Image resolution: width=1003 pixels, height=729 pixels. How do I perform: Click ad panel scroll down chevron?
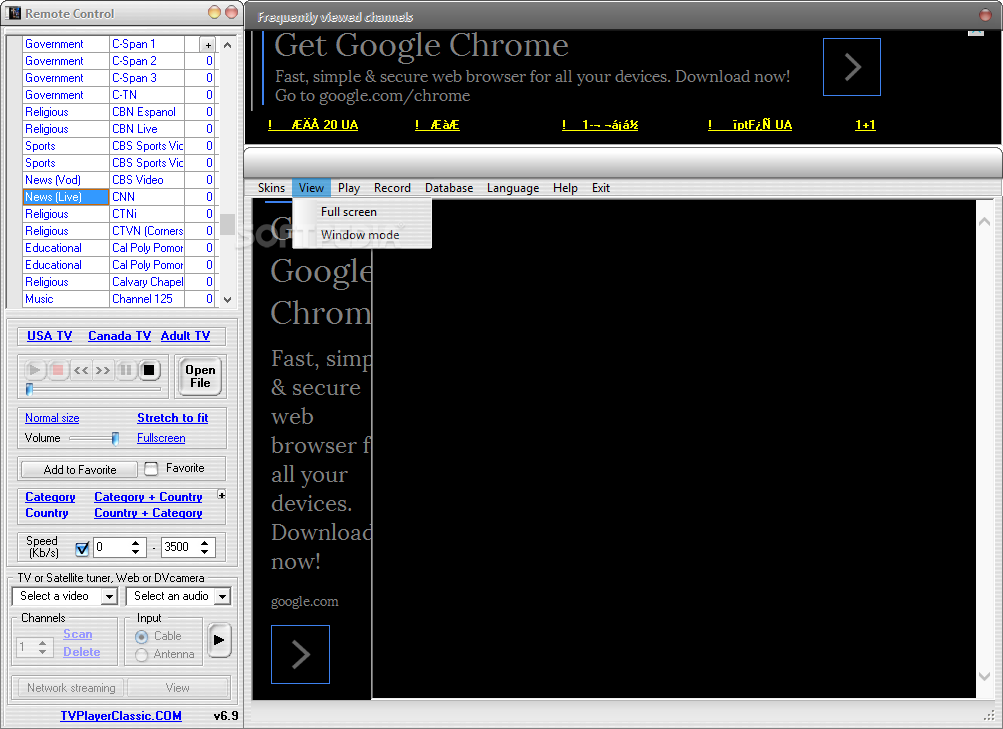[984, 676]
